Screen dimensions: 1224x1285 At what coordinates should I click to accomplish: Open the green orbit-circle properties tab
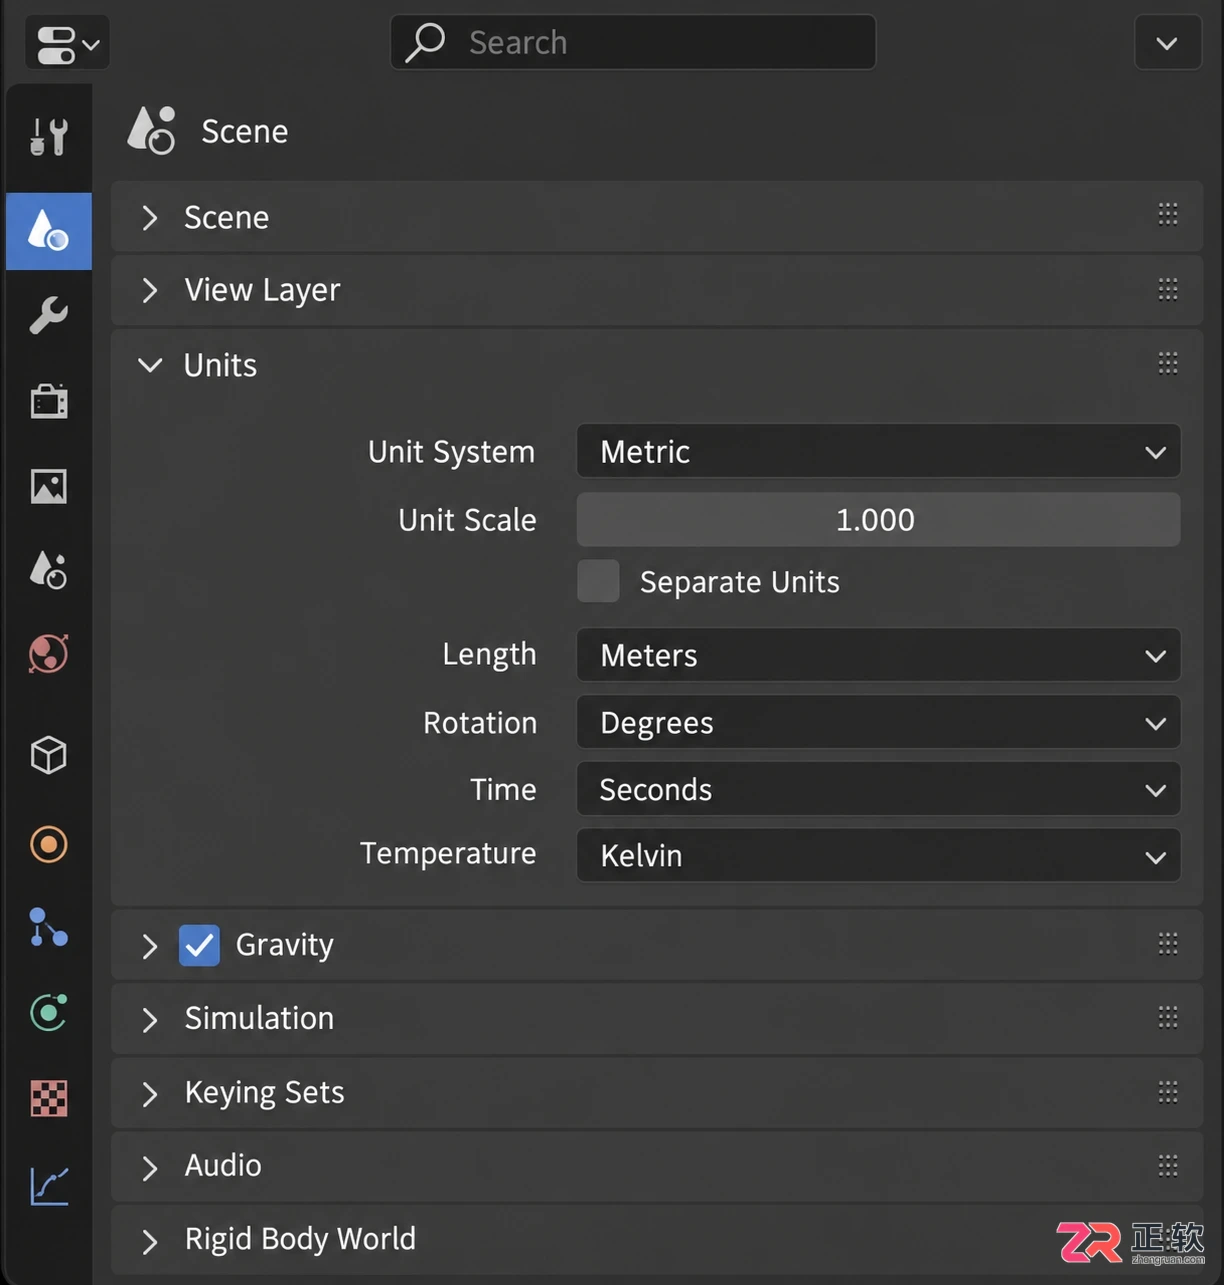coord(48,1013)
